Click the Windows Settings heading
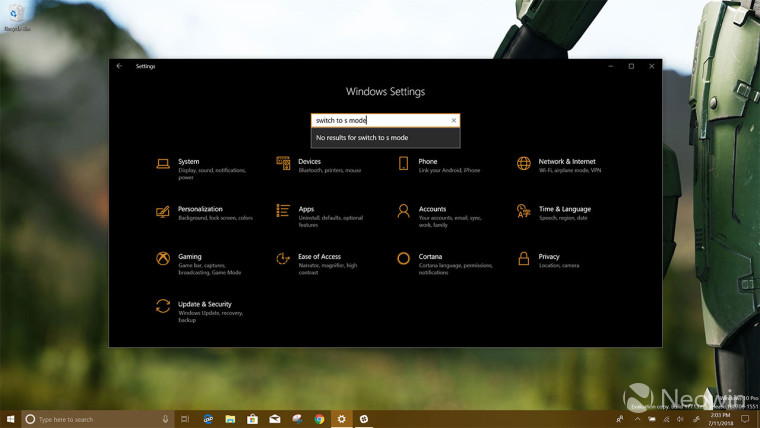The height and width of the screenshot is (428, 760). 385,92
